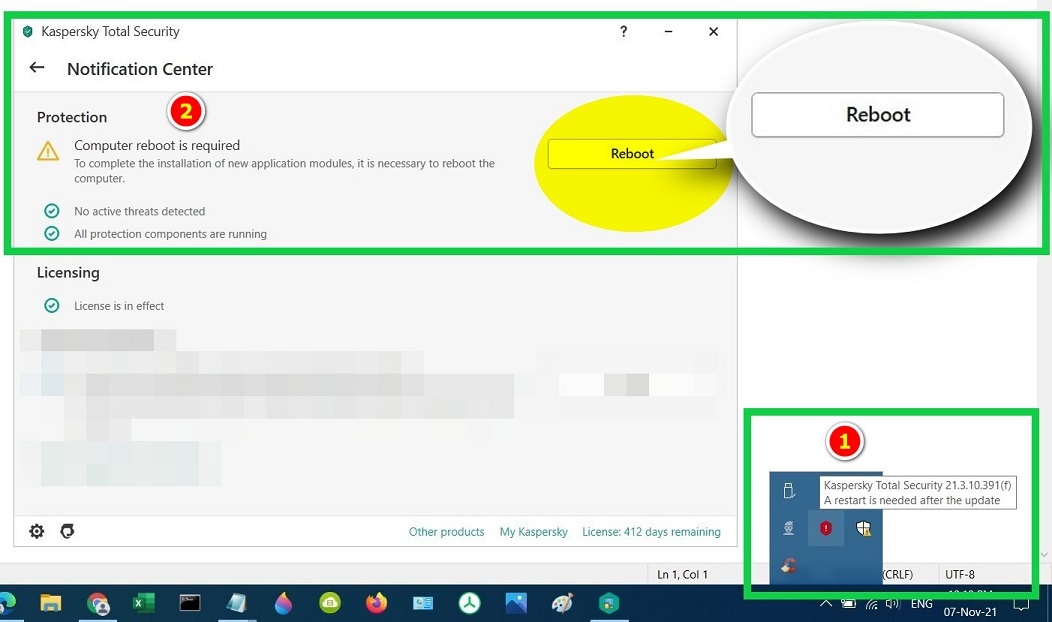This screenshot has width=1052, height=622.
Task: Open Wi-Fi network tray icon
Action: (x=872, y=604)
